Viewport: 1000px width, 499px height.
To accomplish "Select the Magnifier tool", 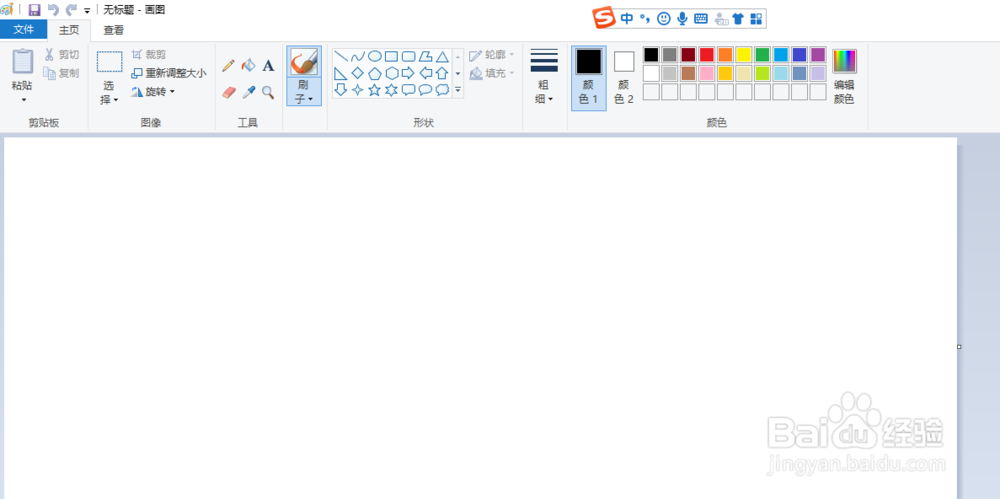I will pos(268,93).
